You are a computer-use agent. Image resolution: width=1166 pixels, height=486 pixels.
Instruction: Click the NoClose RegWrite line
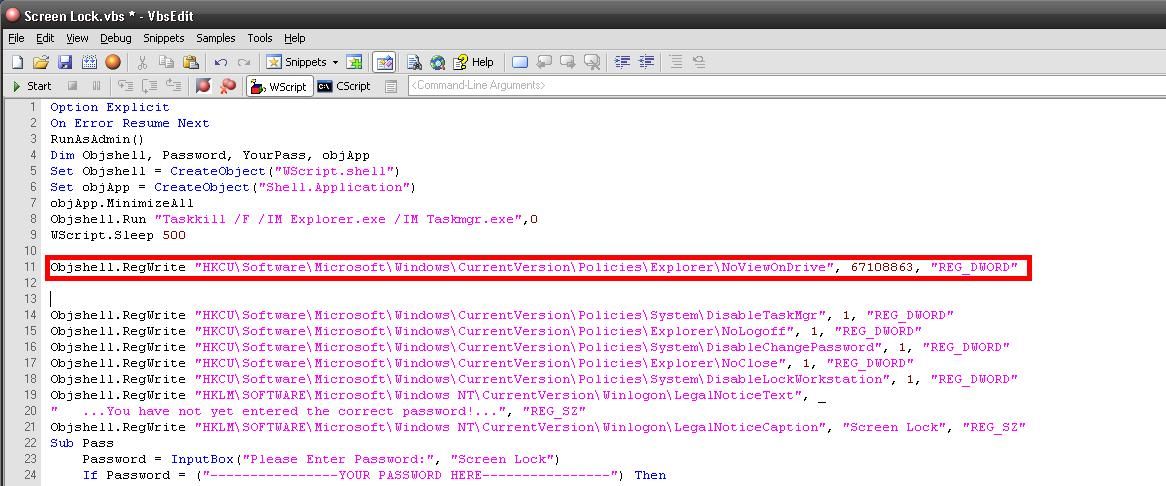coord(482,363)
